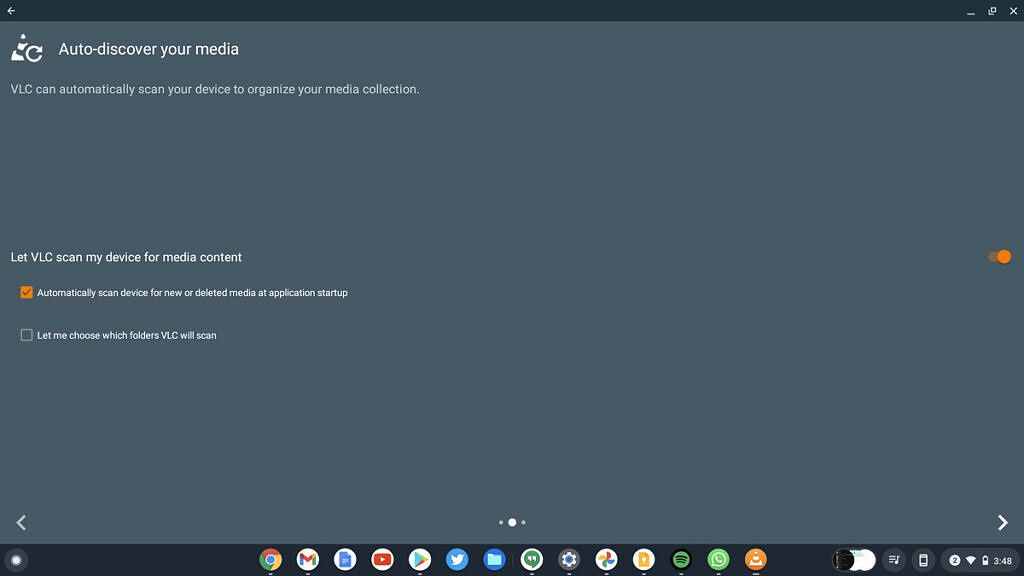
Task: Open the Phone Hub icon in the tray
Action: tap(922, 560)
